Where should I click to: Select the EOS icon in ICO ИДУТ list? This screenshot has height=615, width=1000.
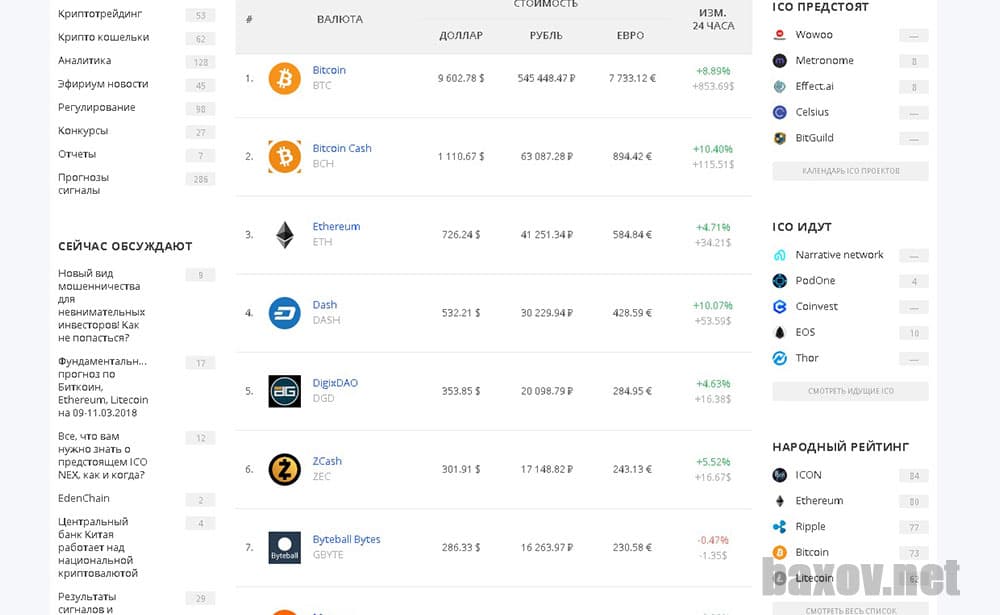point(781,332)
